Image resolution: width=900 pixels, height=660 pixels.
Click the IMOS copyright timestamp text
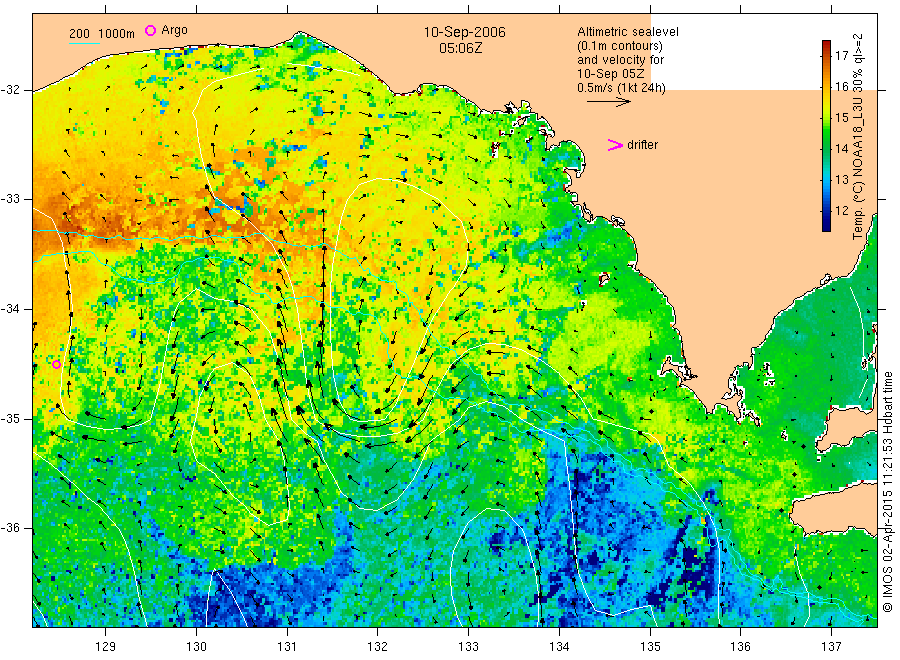coord(887,492)
